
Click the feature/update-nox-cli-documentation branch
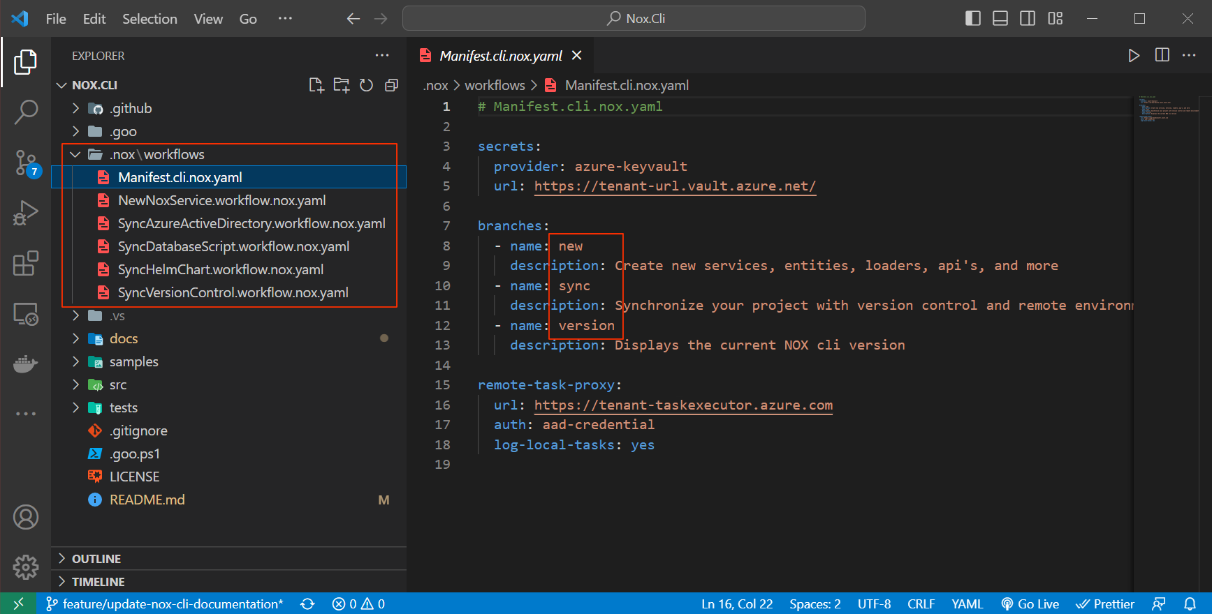(164, 604)
